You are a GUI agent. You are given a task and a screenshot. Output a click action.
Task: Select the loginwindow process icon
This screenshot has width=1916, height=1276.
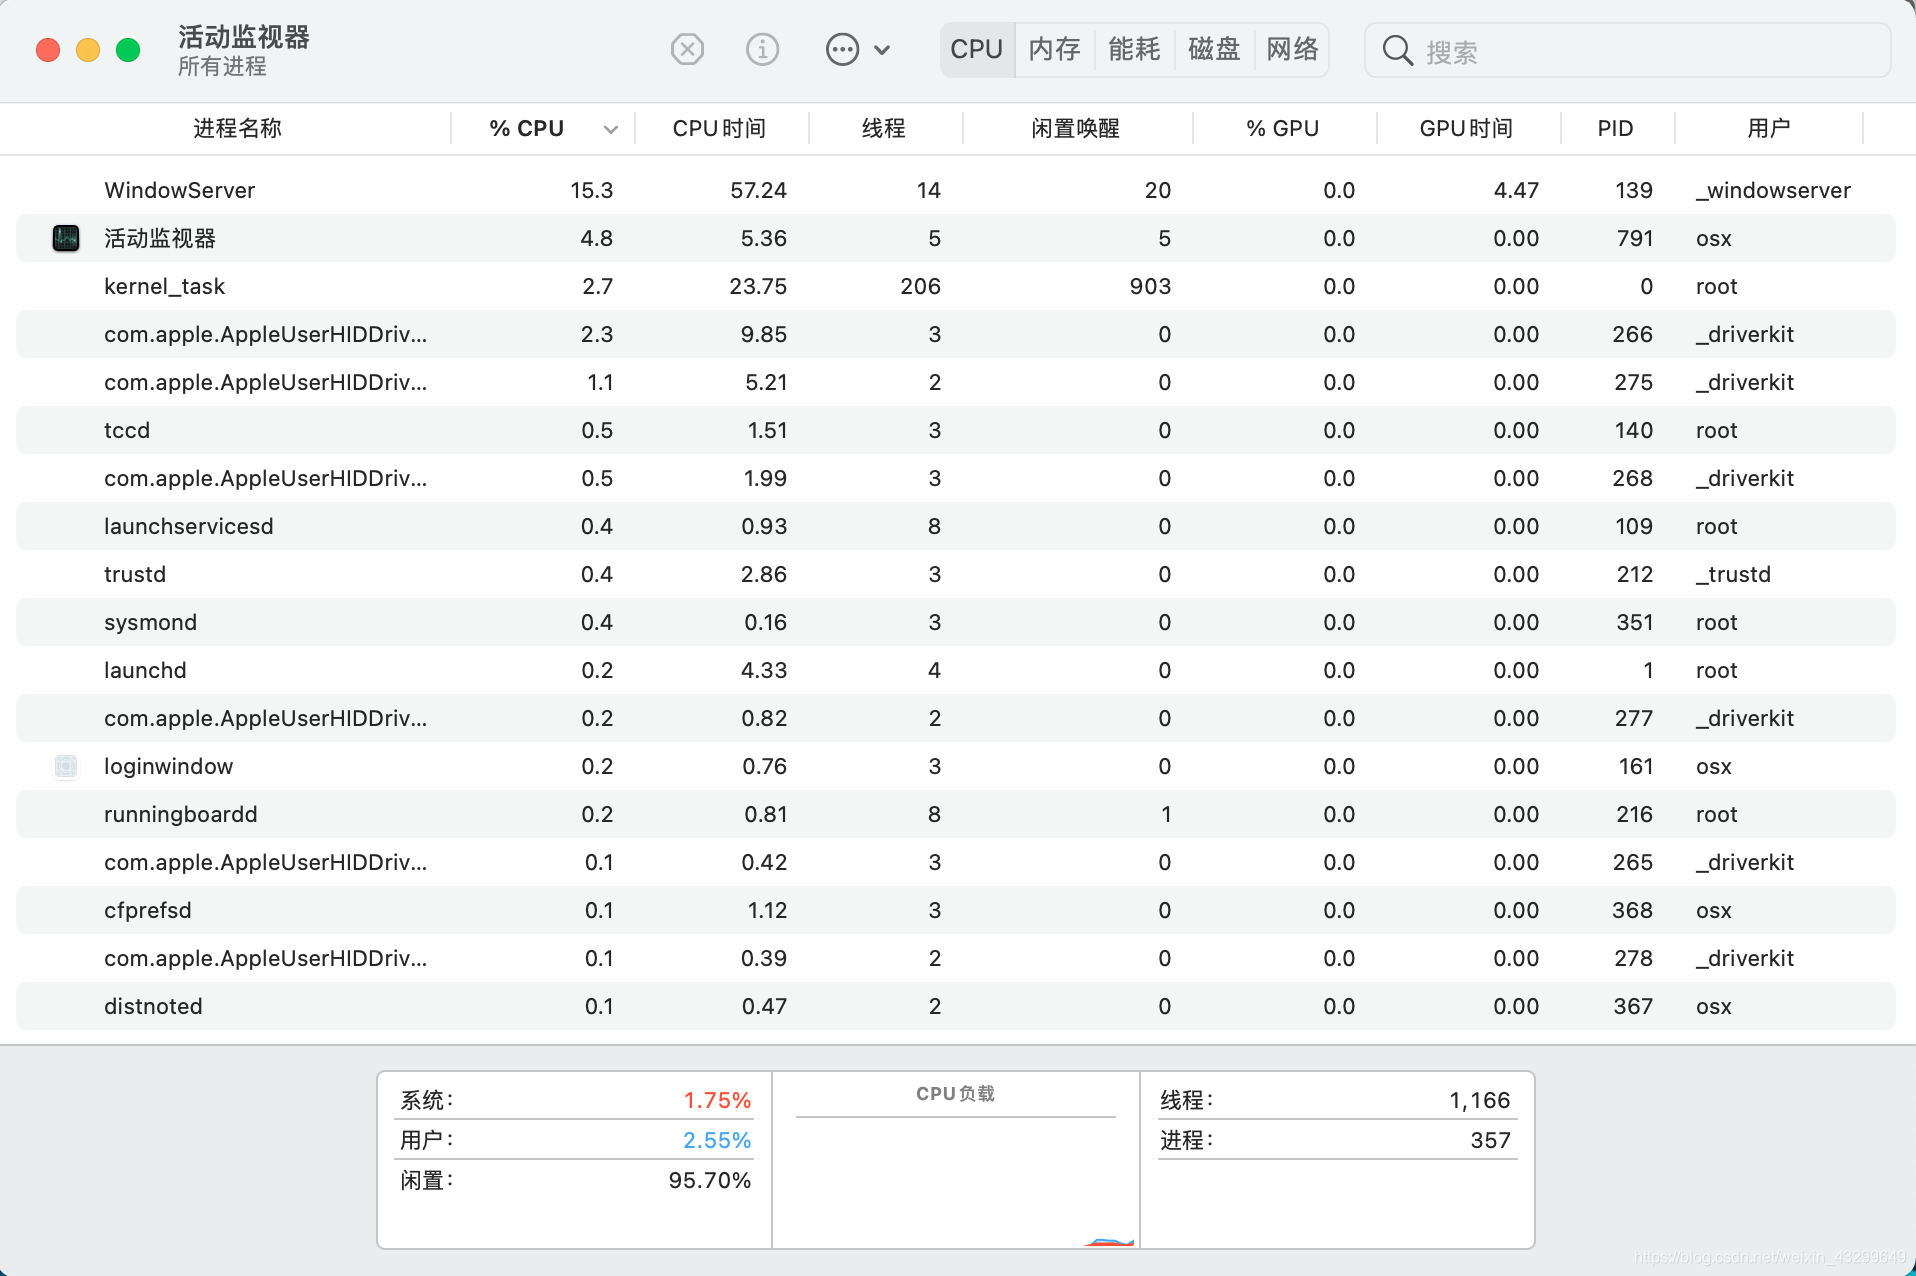pyautogui.click(x=66, y=766)
